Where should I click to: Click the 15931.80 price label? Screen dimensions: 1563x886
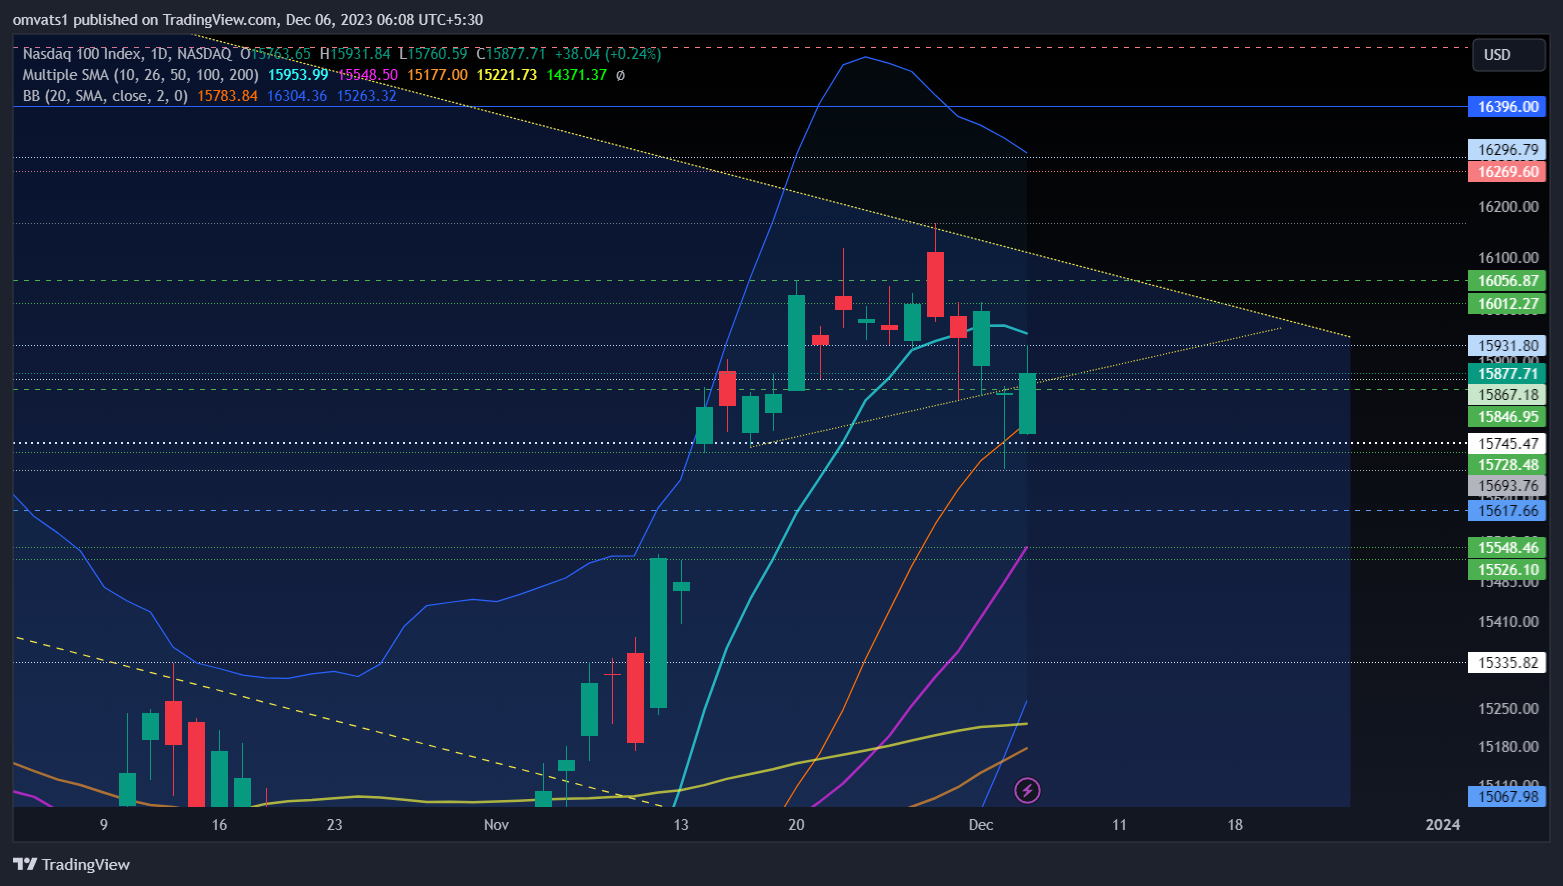1507,346
